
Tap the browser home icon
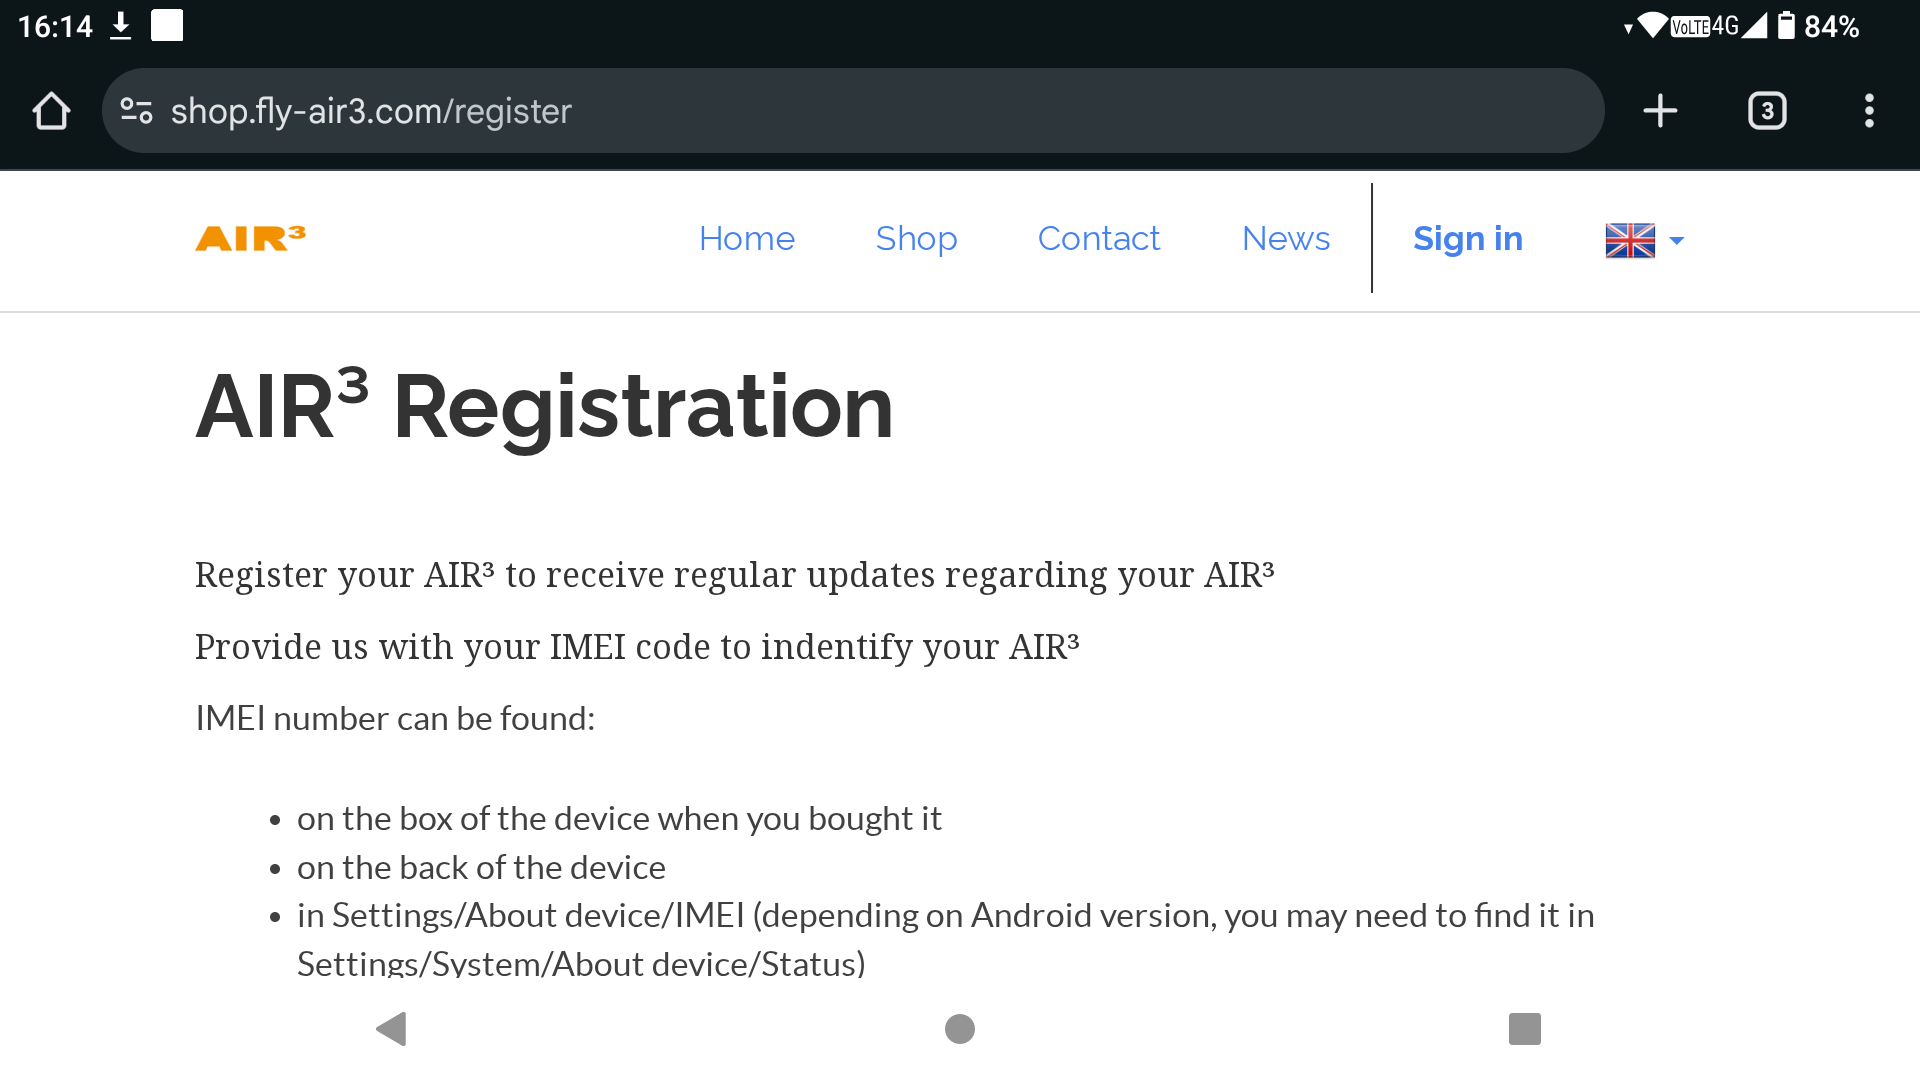[x=51, y=111]
